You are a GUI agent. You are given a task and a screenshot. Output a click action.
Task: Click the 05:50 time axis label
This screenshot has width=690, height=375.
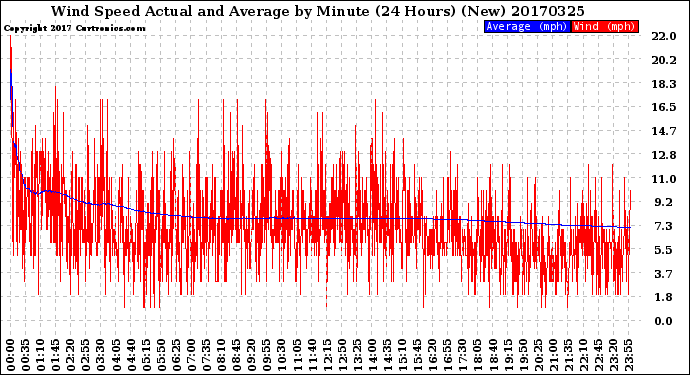(x=161, y=355)
